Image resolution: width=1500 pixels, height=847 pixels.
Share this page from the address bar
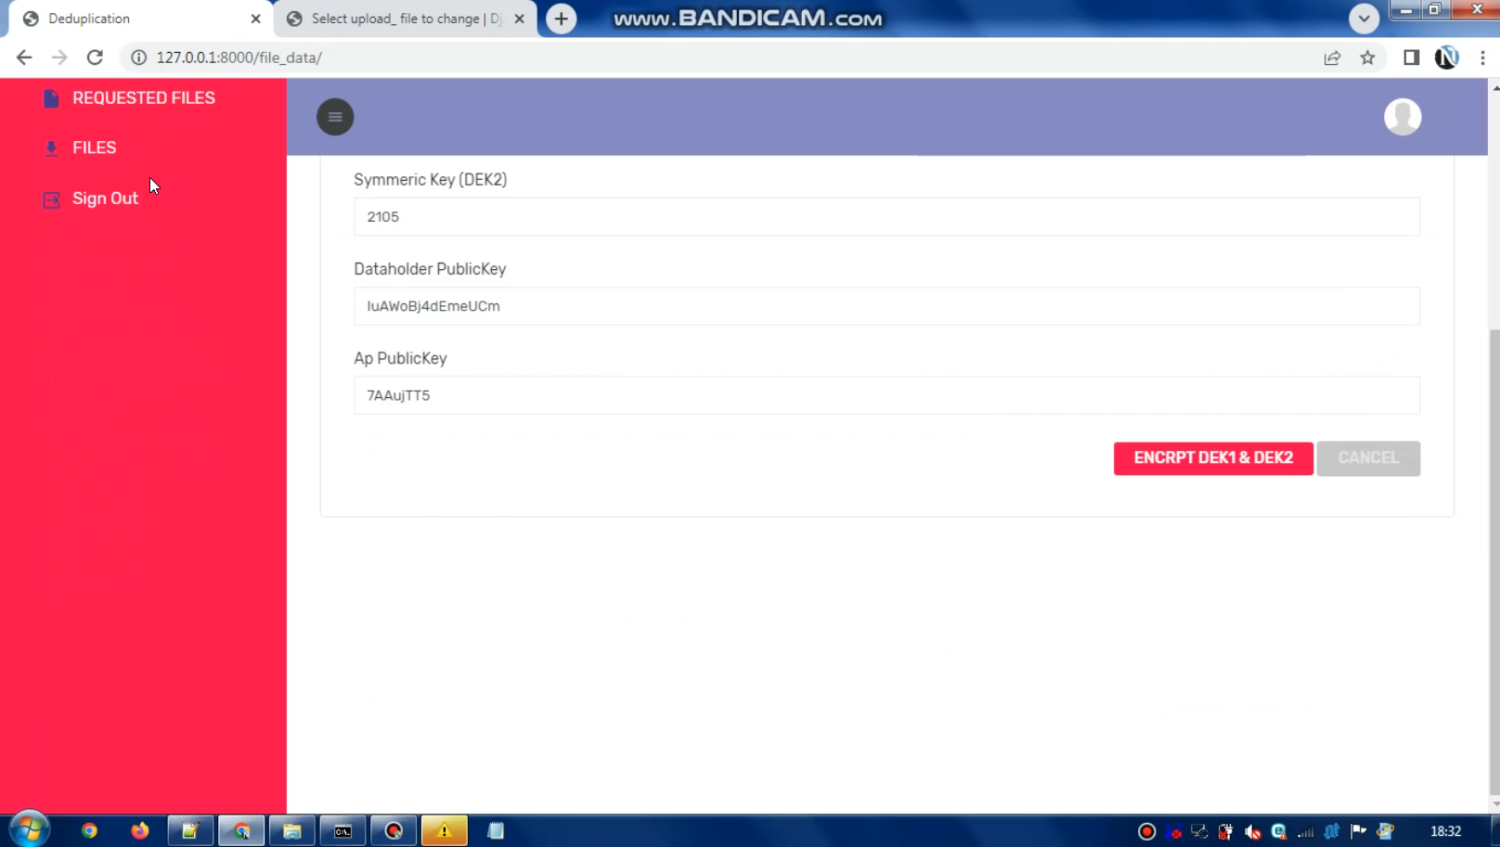(1332, 58)
